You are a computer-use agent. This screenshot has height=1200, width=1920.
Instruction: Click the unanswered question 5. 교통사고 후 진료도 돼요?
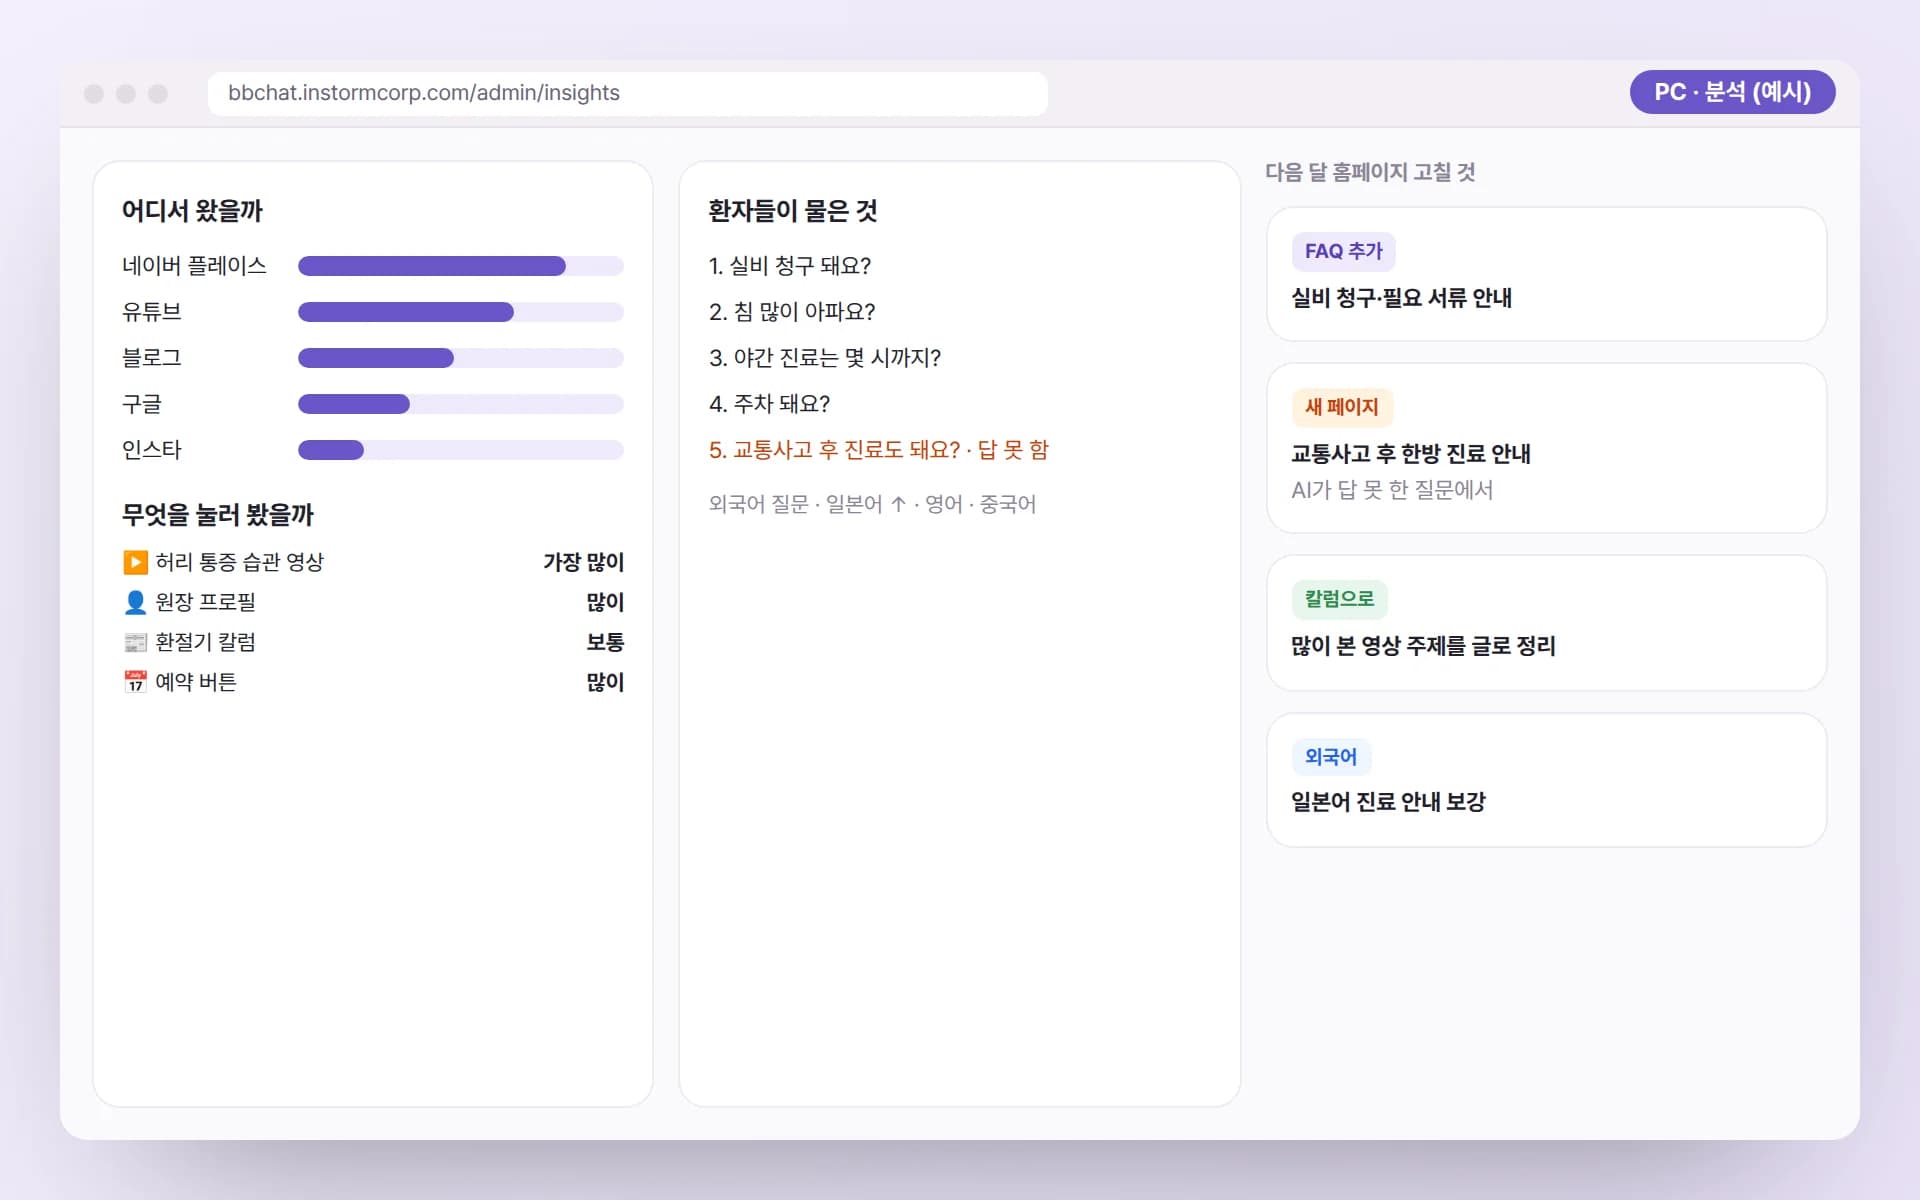[x=878, y=450]
